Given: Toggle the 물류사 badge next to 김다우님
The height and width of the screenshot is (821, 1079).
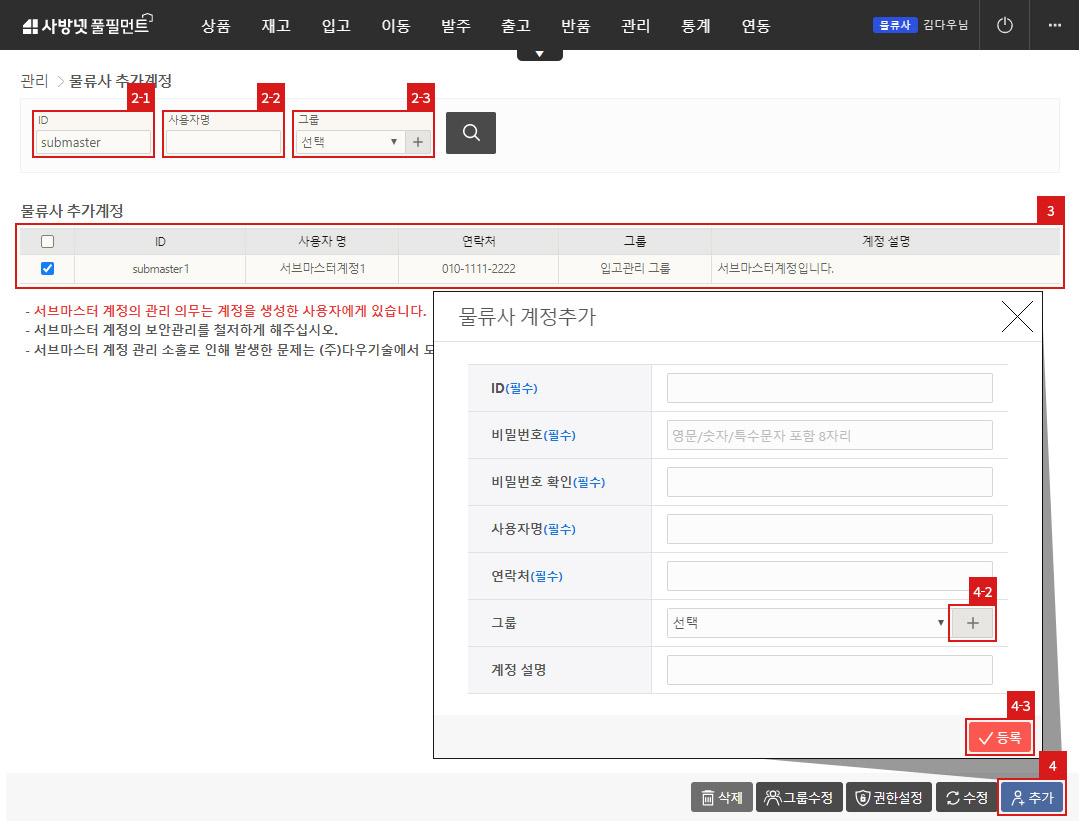Looking at the screenshot, I should [x=894, y=25].
